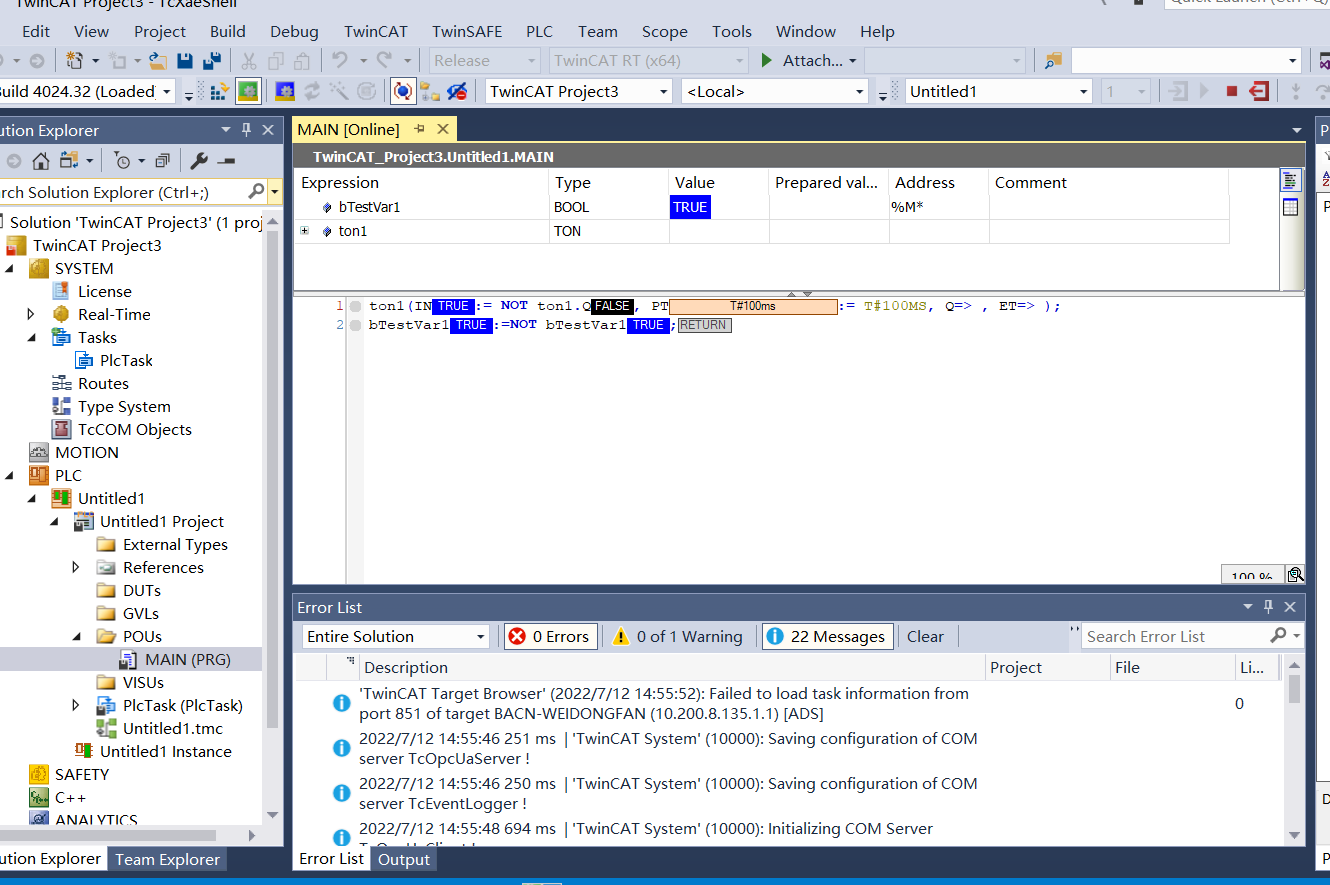Screen dimensions: 1330x885
Task: Click the Solution Explorer Home icon
Action: coord(40,161)
